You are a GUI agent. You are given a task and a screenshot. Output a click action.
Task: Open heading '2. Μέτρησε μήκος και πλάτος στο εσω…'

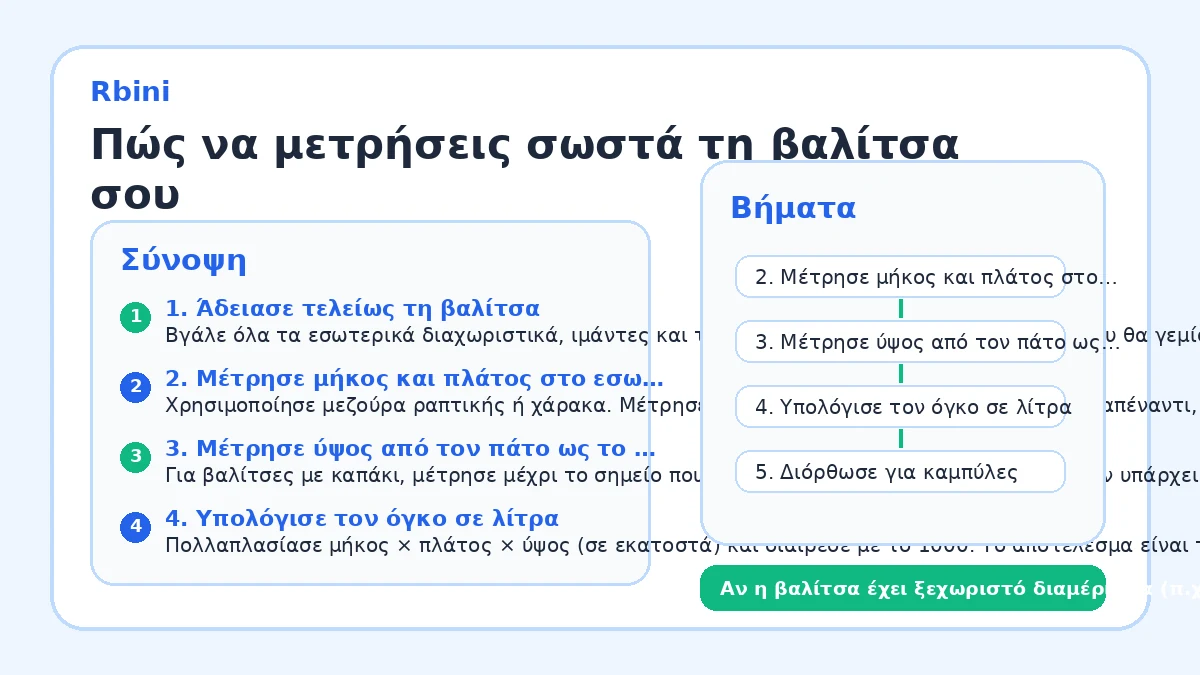coord(414,379)
